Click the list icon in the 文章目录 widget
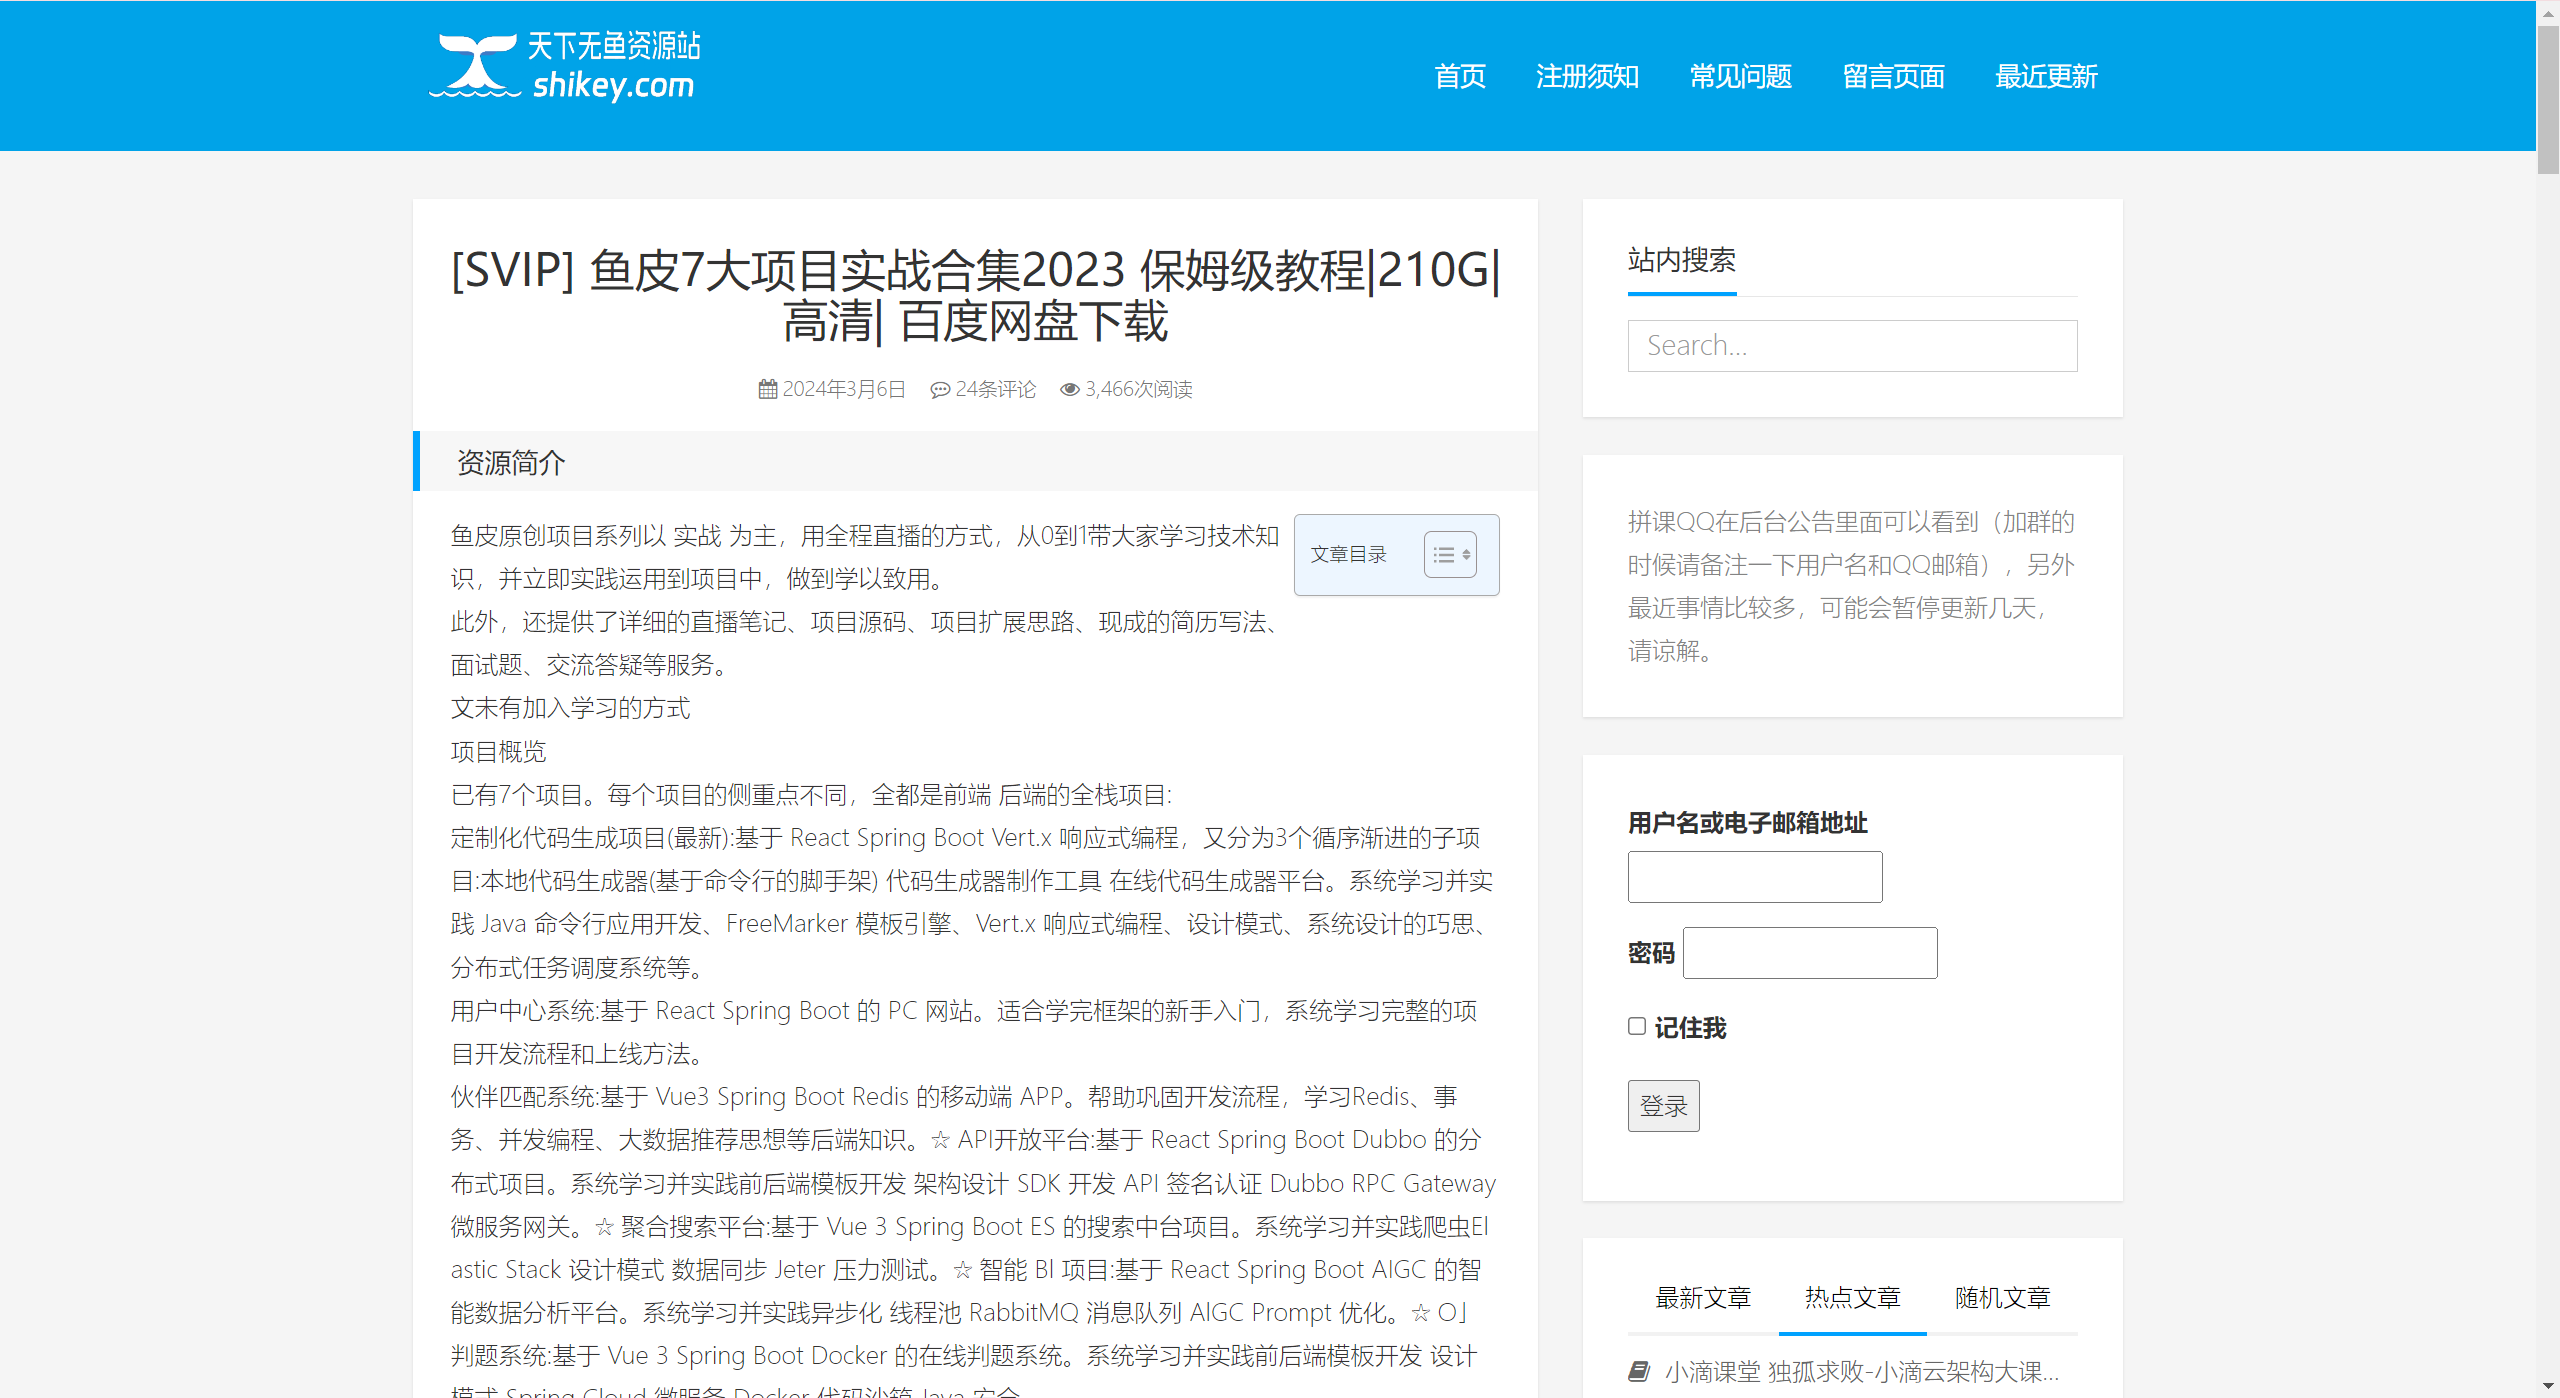 1446,553
